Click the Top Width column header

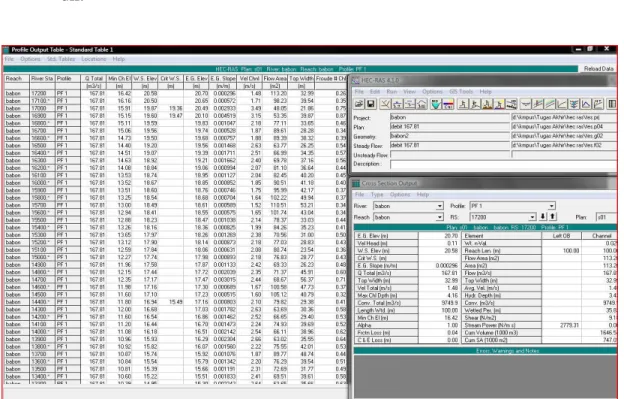coord(301,78)
